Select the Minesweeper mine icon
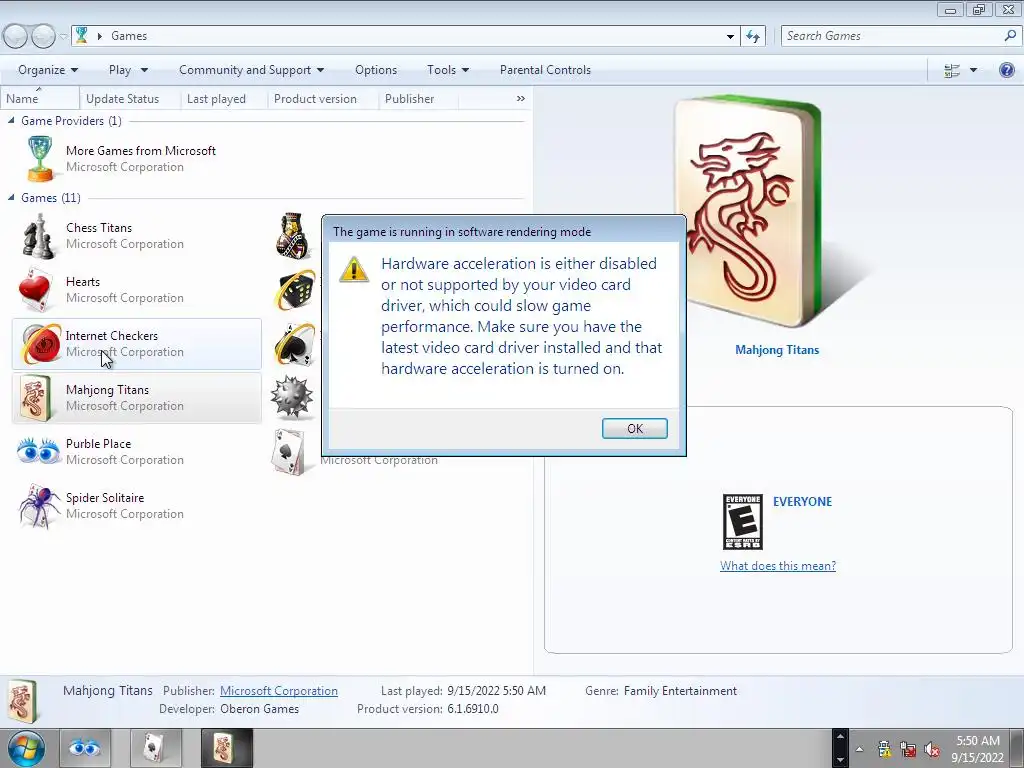 291,397
